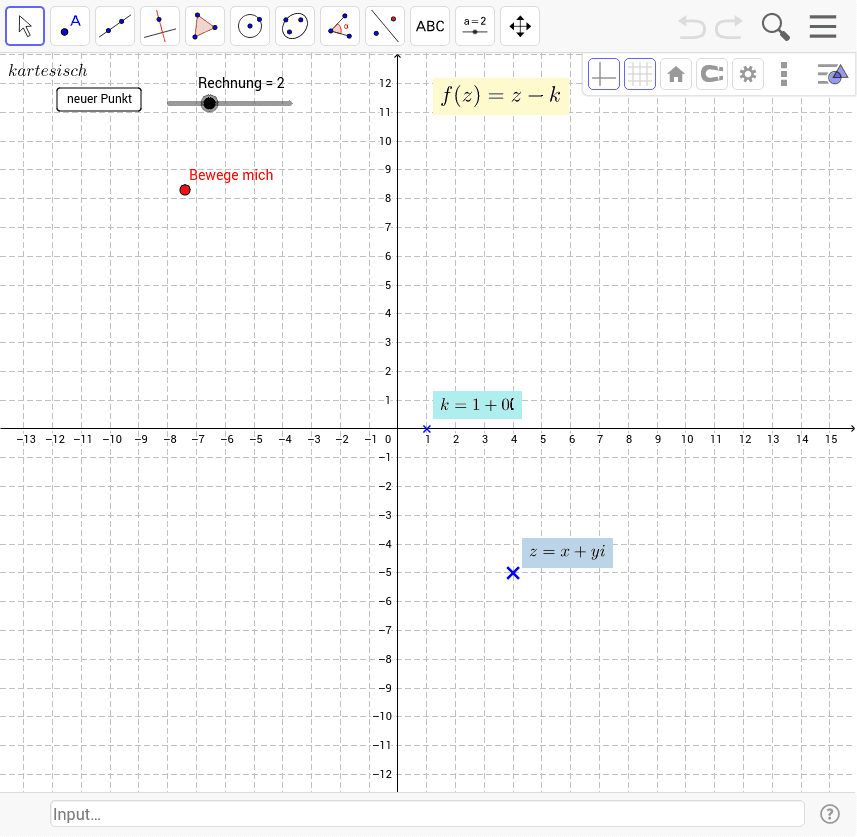Viewport: 857px width, 837px height.
Task: Select the Polygon tool
Action: click(205, 26)
